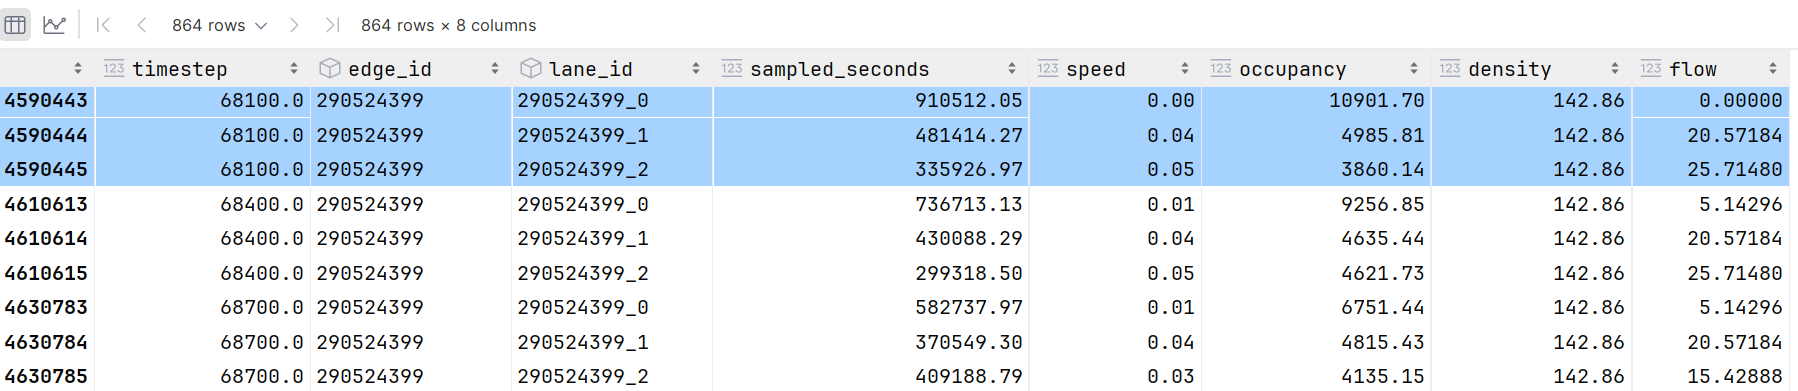Viewport: 1798px width, 391px height.
Task: Toggle sort on flow column
Action: [1773, 68]
